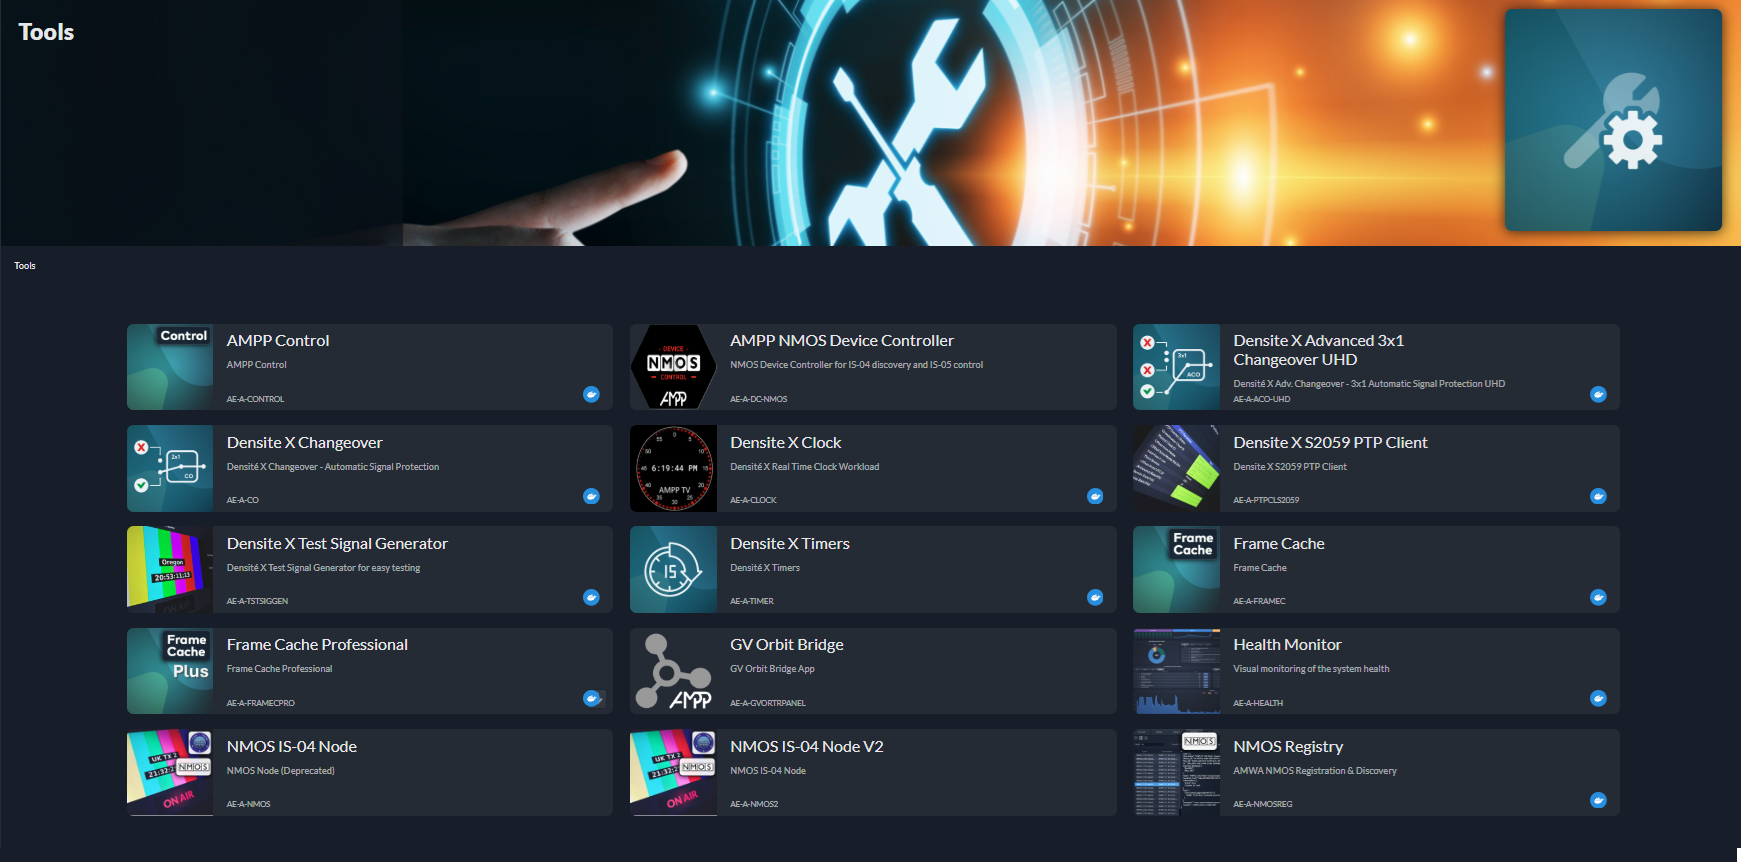Click 'AMWA NMOS Registration & Discovery' description
Viewport: 1741px width, 862px height.
coord(1315,771)
